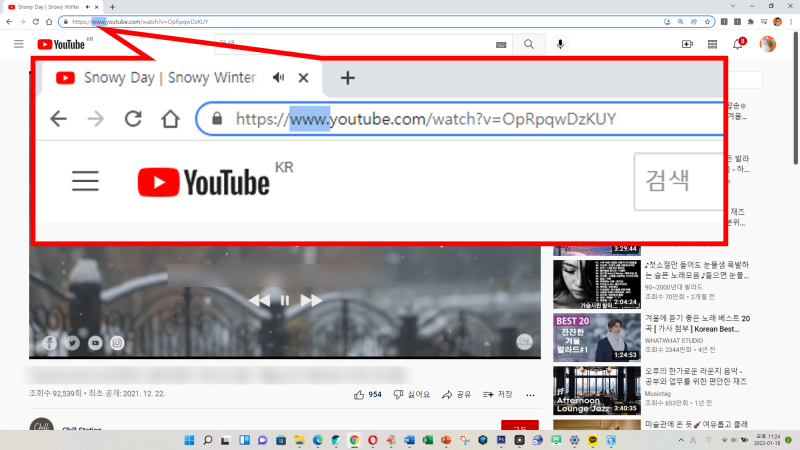The image size is (800, 450).
Task: Rewind video with double-left arrows
Action: tap(259, 301)
